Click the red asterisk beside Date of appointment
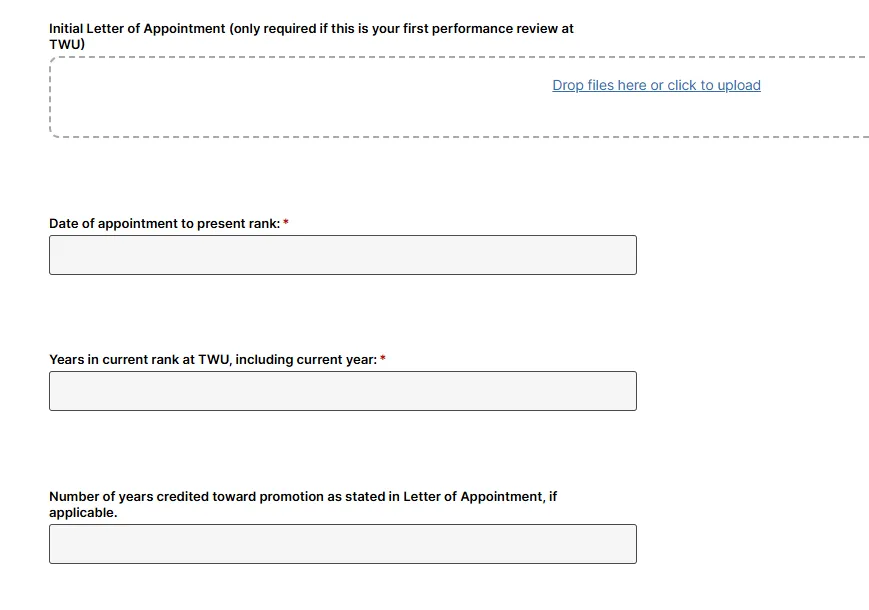This screenshot has height=610, width=869. (286, 224)
